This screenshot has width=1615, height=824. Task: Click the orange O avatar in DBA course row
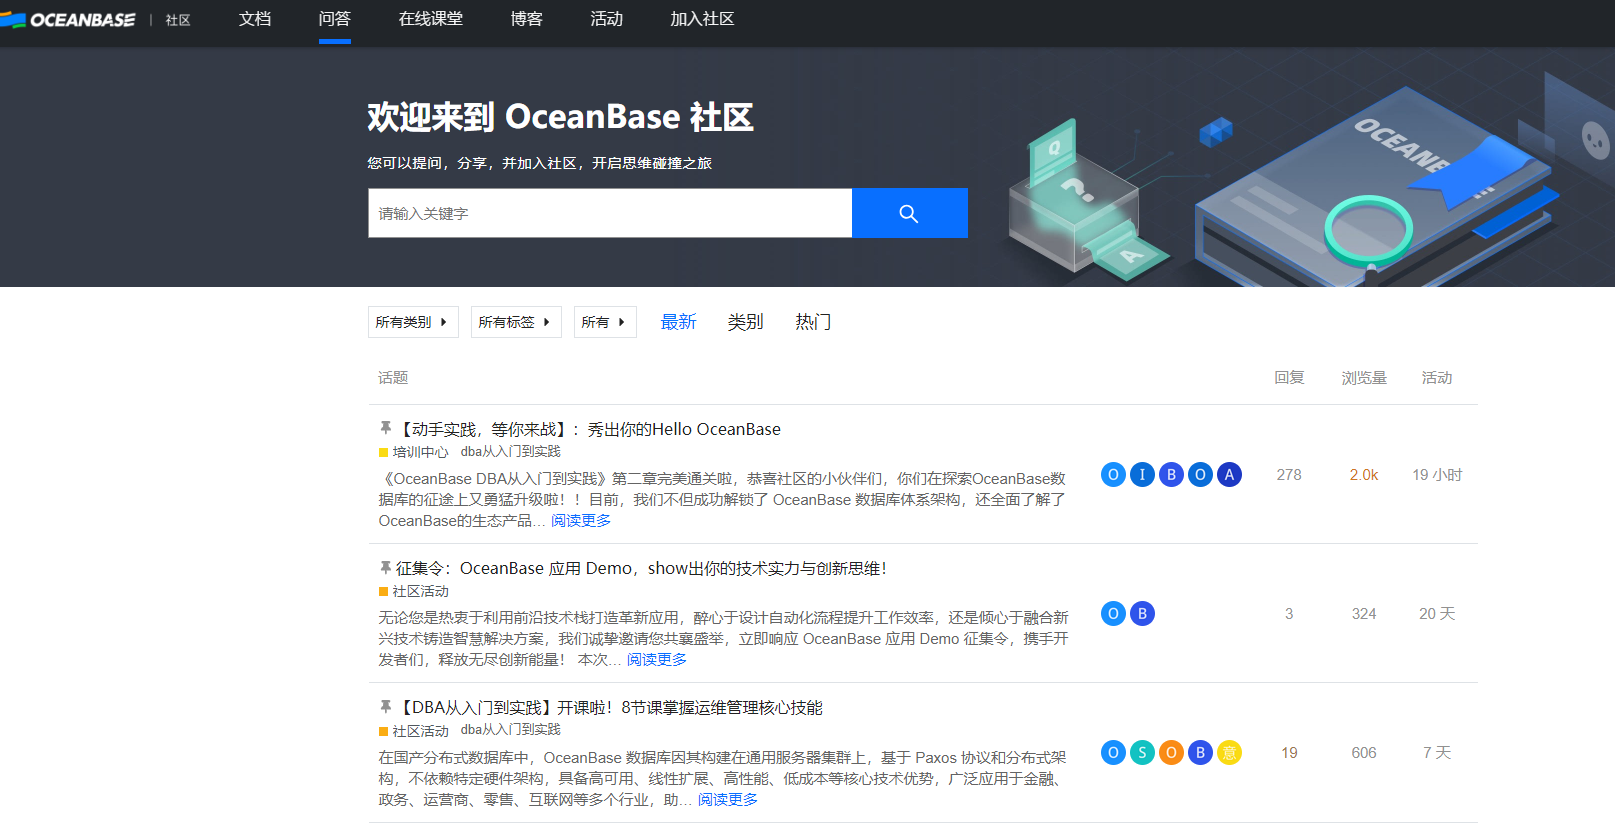click(1171, 752)
